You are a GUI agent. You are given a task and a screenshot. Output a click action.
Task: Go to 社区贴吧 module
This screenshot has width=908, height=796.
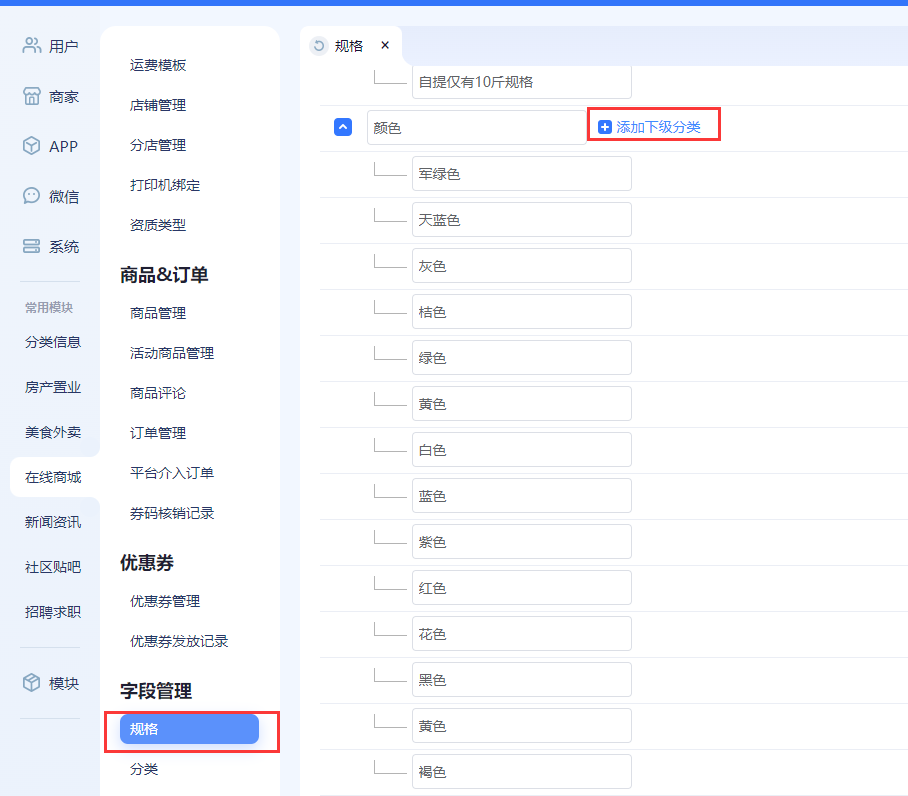(x=53, y=567)
